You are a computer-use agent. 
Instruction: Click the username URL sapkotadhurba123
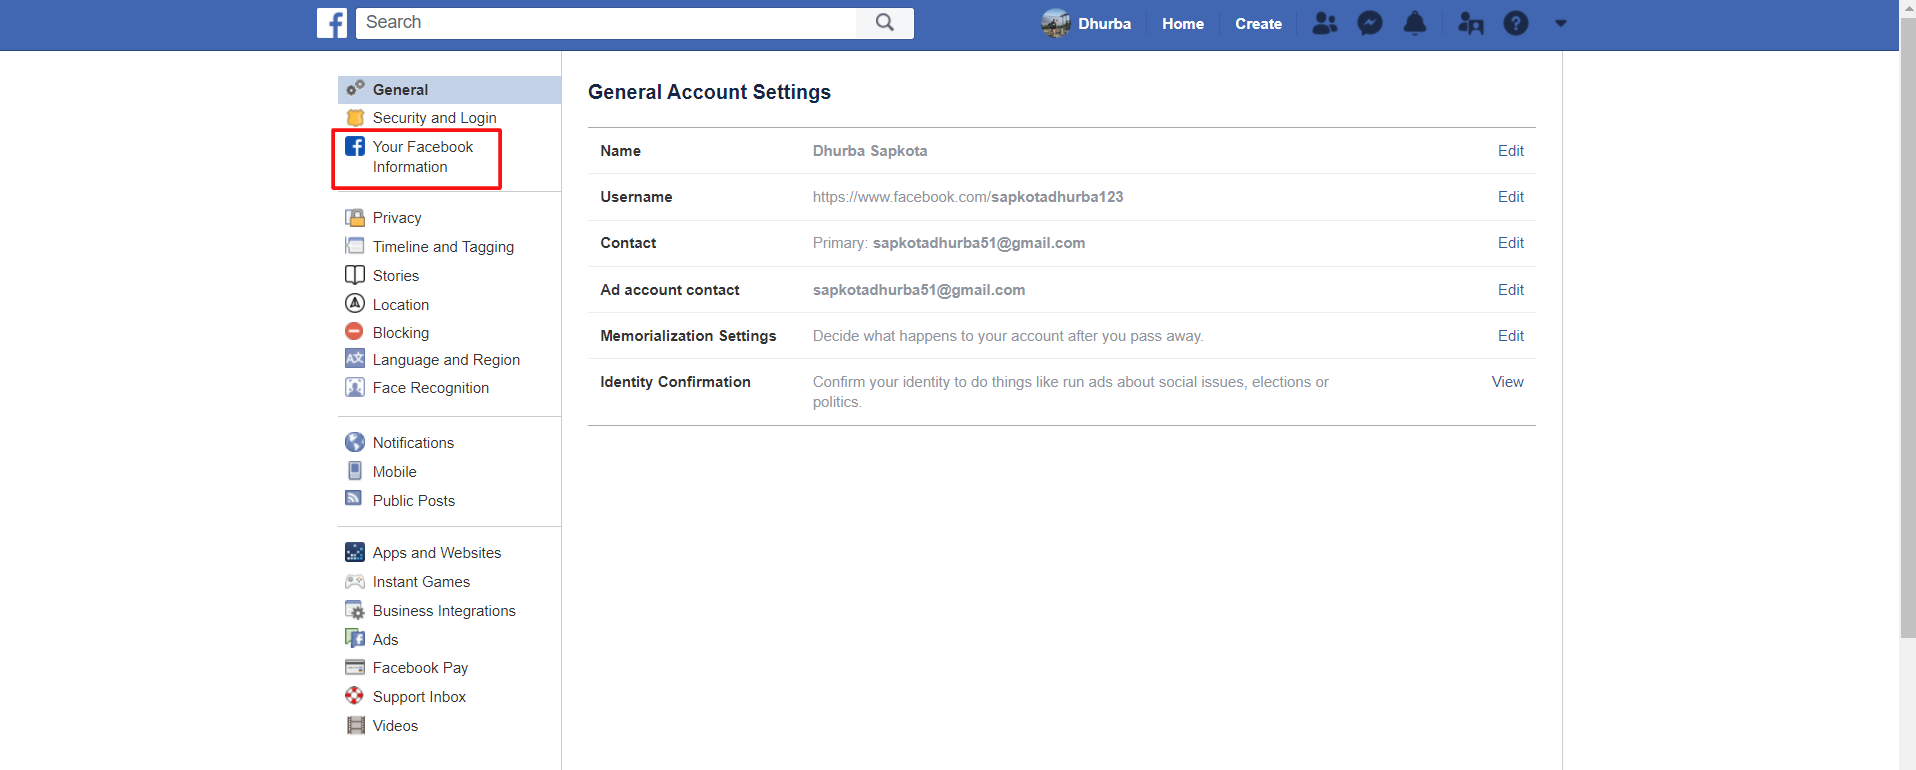968,197
